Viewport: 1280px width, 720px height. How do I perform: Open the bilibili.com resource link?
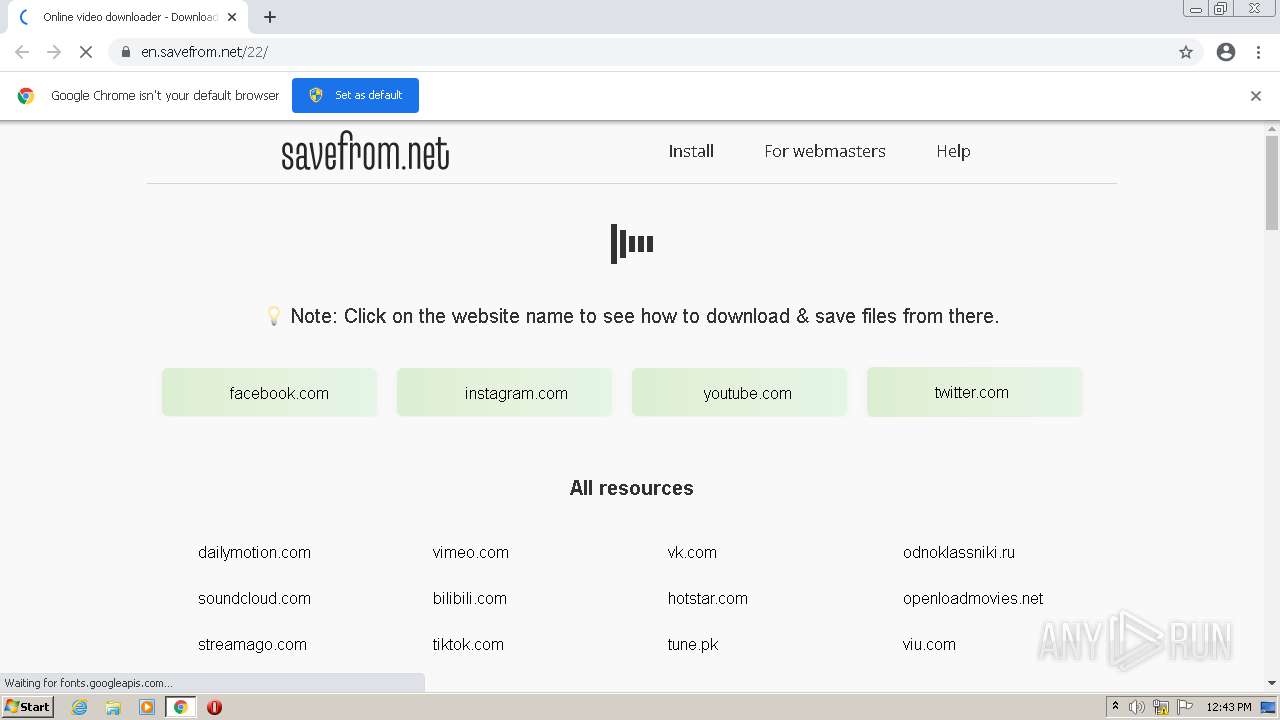(x=470, y=598)
